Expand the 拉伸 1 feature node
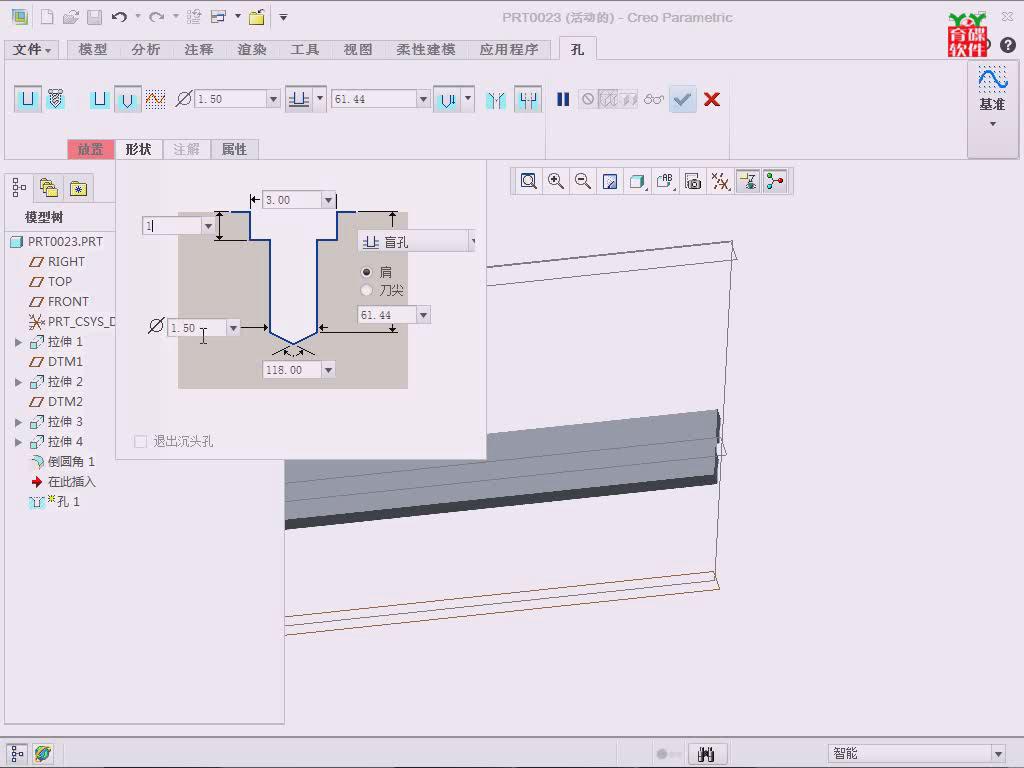1024x768 pixels. pyautogui.click(x=18, y=342)
